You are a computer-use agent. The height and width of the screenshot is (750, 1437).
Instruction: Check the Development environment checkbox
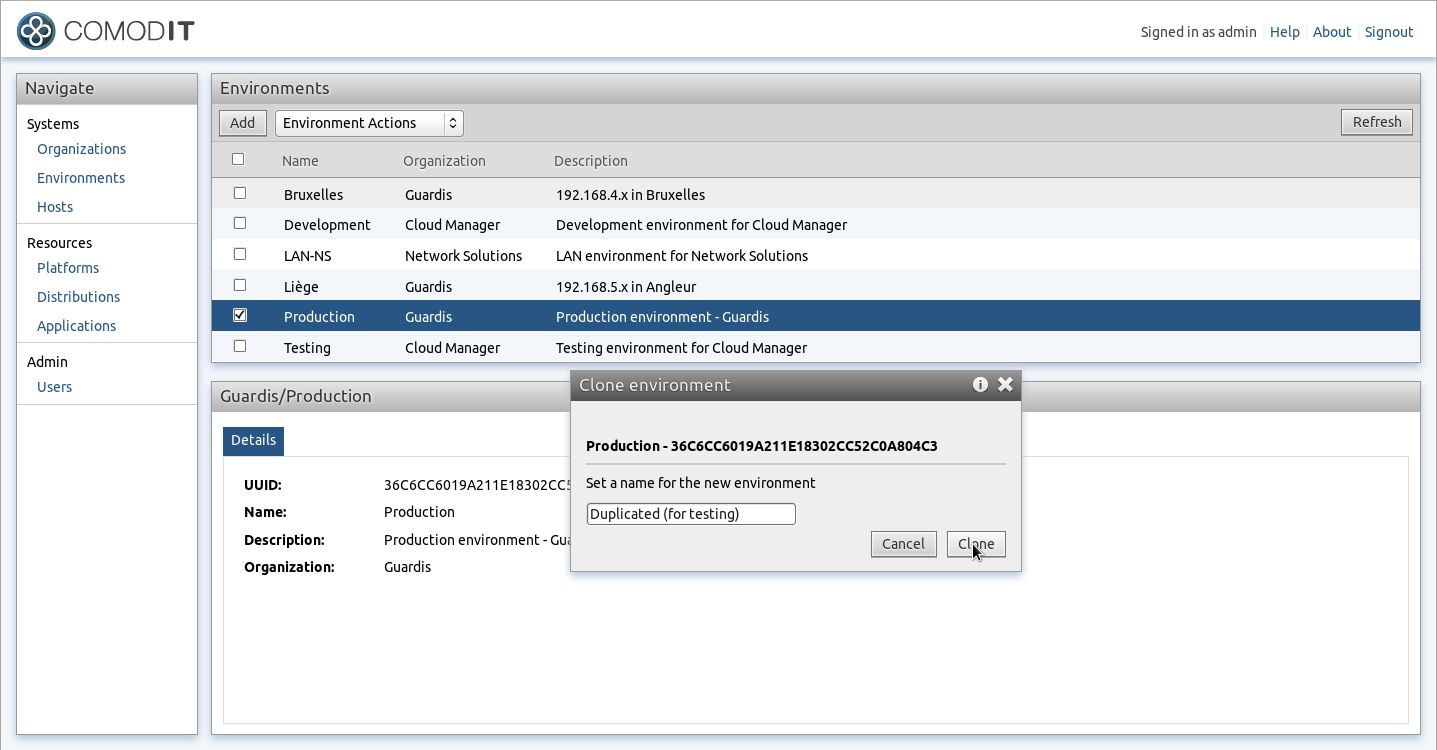point(239,223)
